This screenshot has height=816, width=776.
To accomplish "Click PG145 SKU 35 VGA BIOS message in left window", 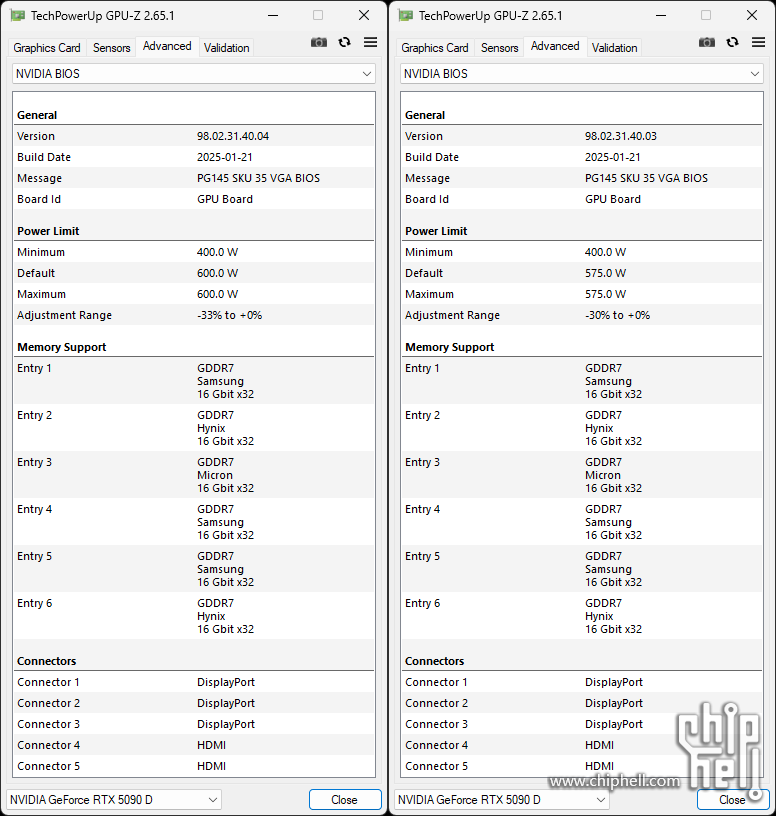I will (x=258, y=178).
